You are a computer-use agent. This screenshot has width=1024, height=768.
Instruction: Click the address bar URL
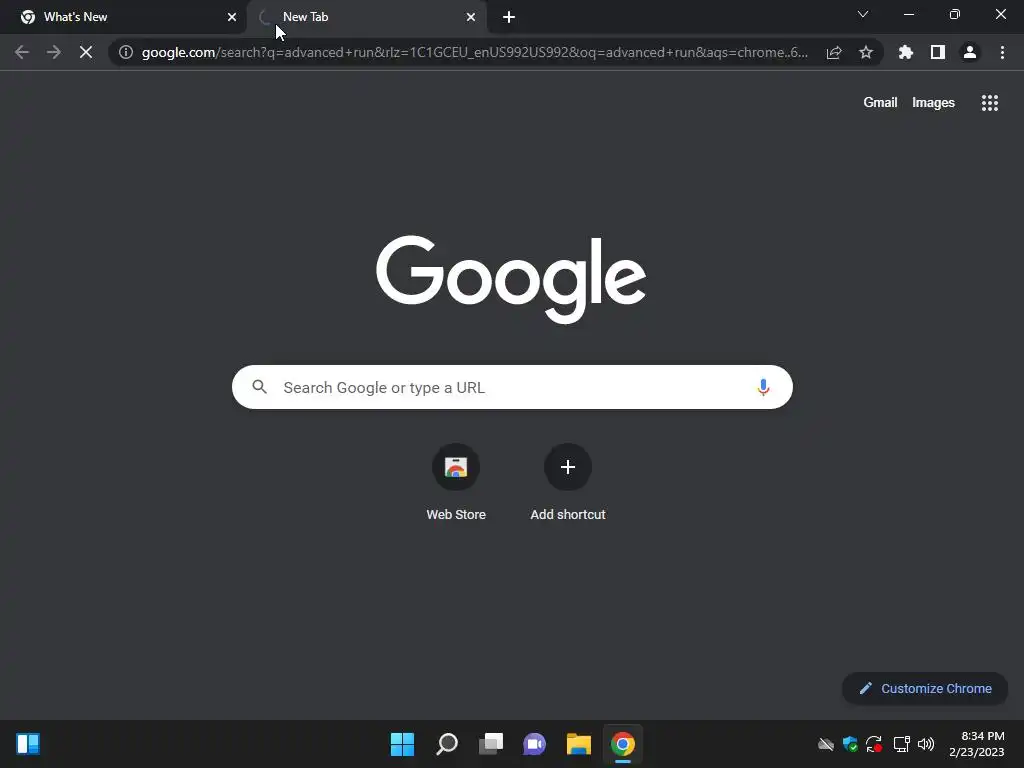click(474, 52)
